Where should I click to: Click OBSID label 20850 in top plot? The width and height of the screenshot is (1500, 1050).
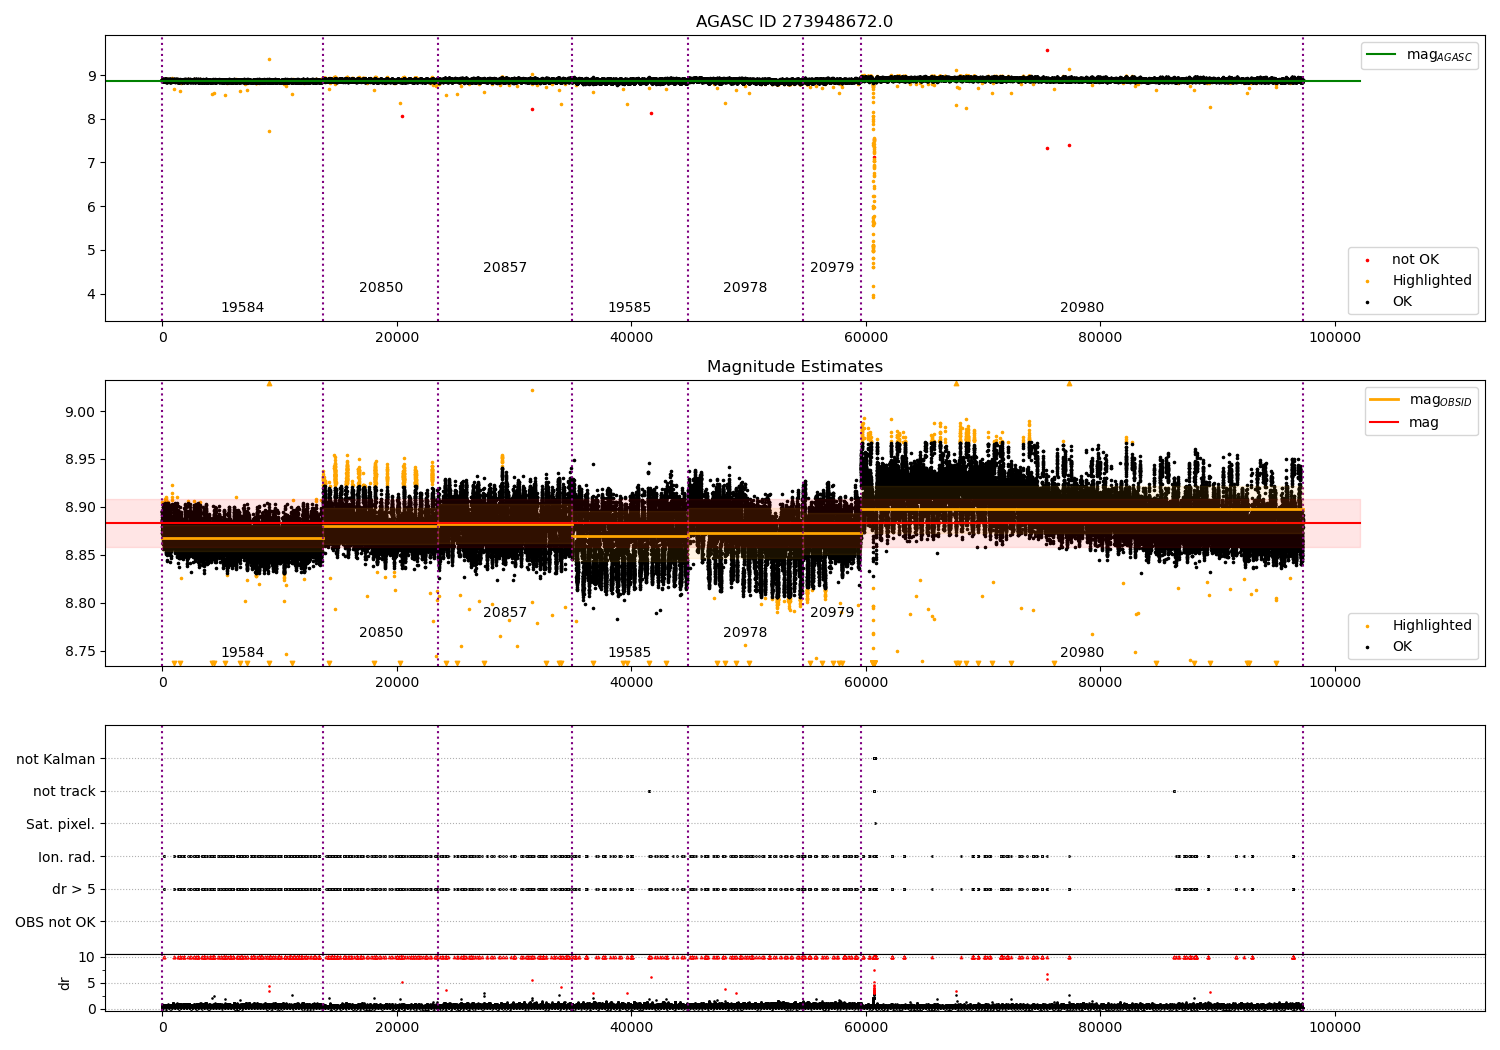[381, 288]
